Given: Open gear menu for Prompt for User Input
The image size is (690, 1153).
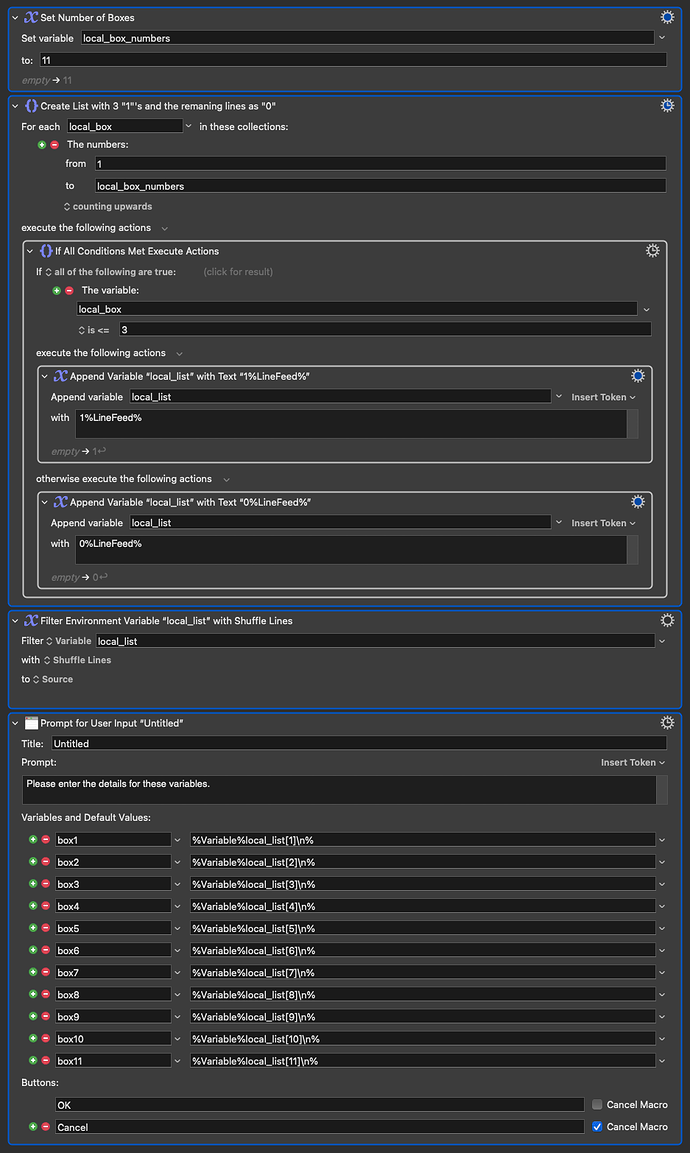Looking at the screenshot, I should 668,722.
